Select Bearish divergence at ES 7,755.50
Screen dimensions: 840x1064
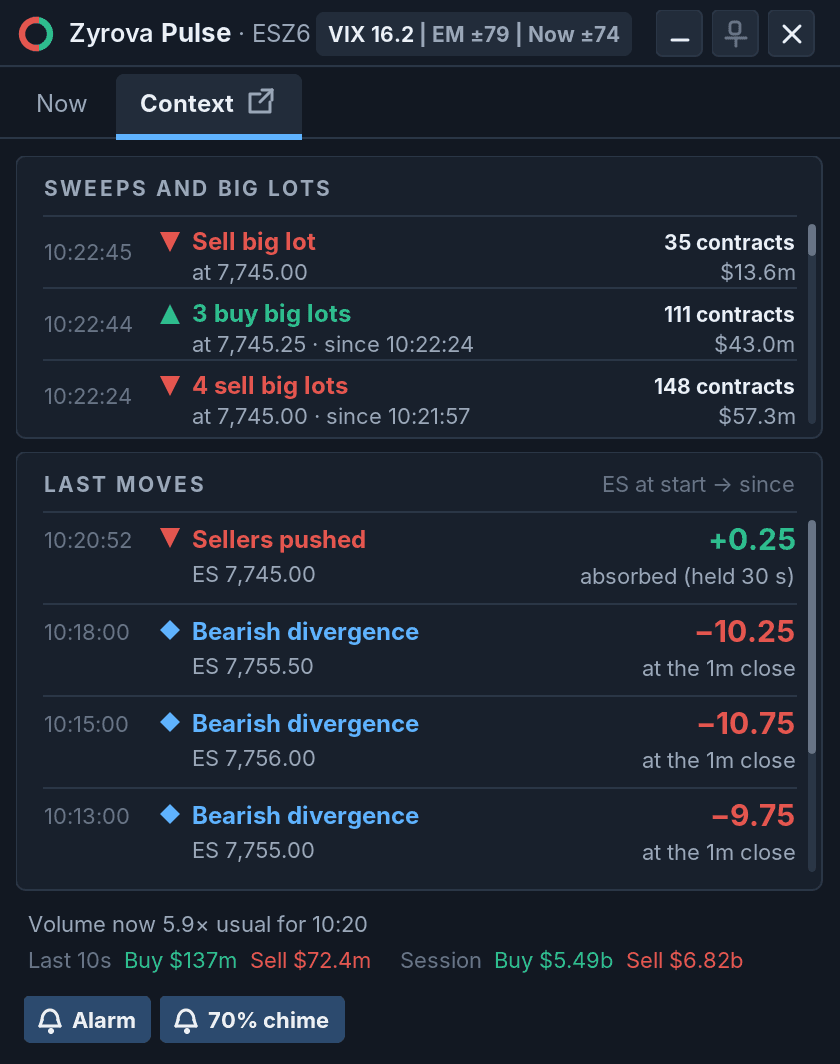pyautogui.click(x=419, y=650)
